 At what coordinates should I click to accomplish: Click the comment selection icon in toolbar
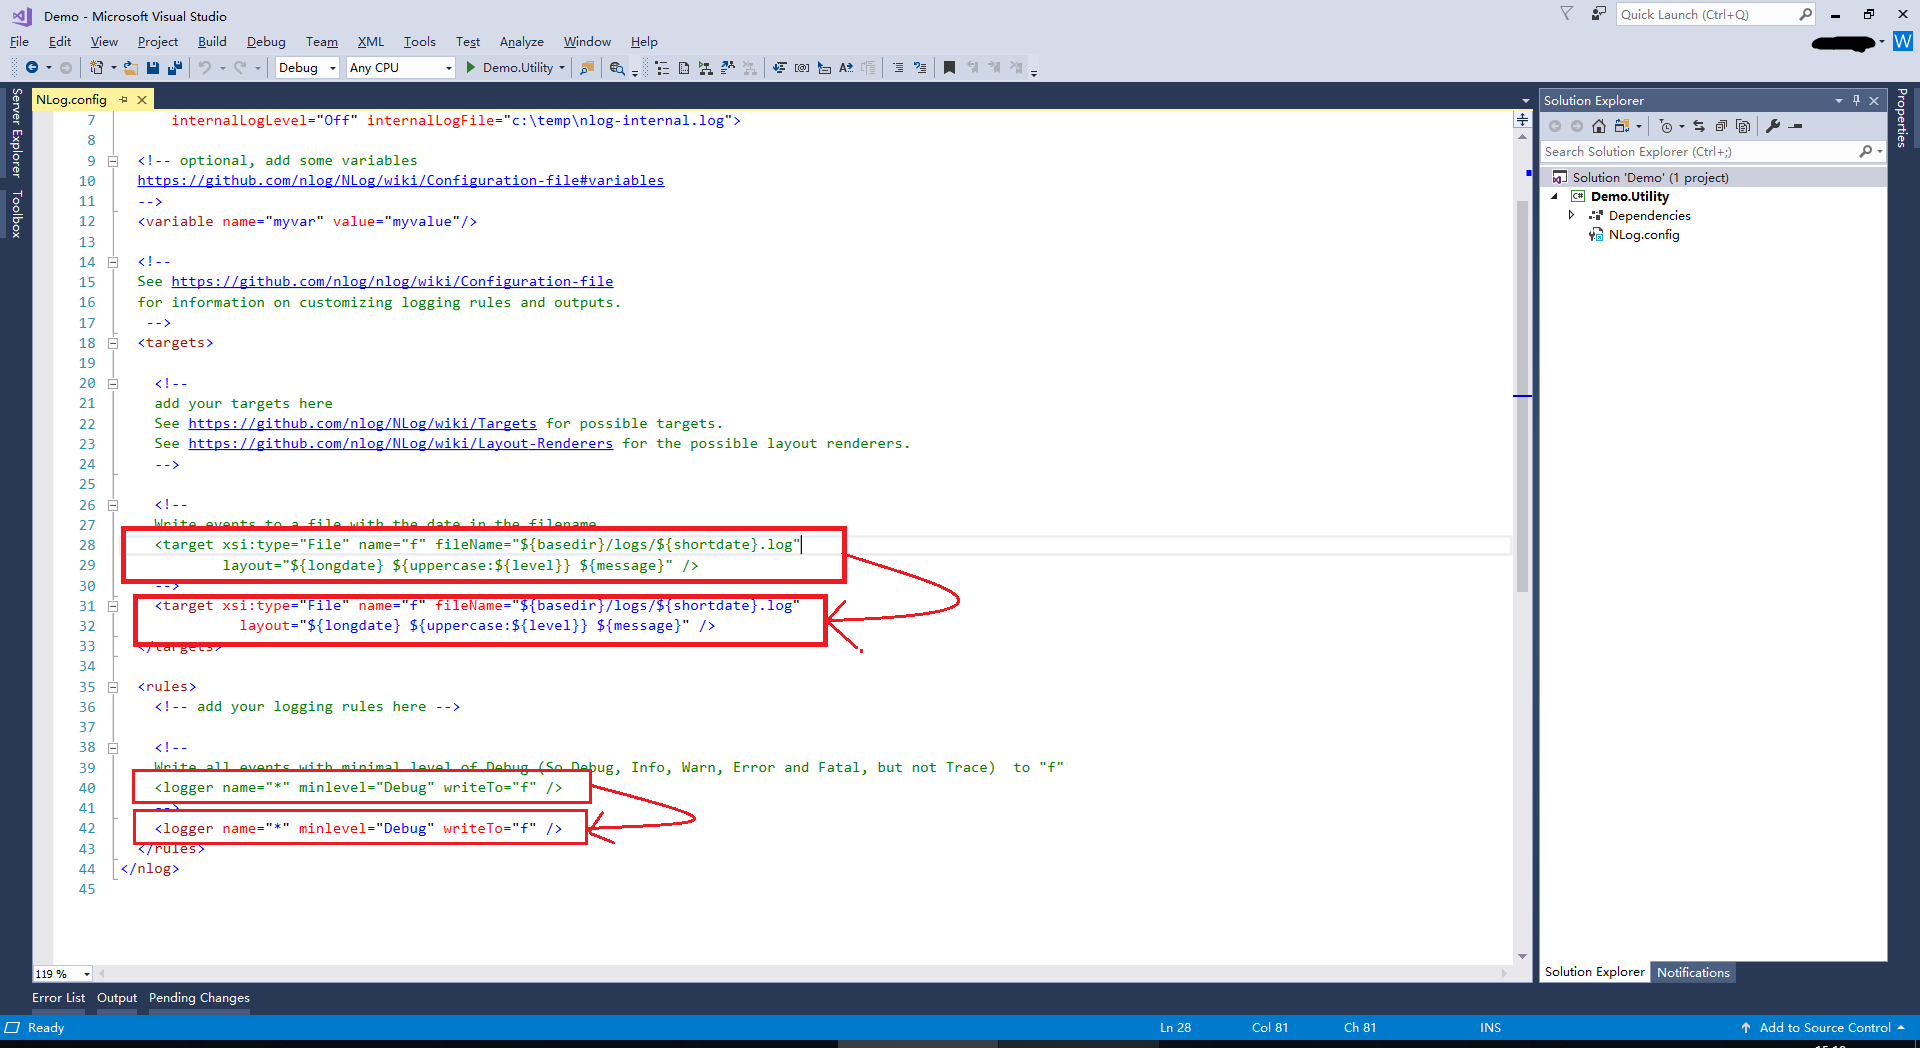pyautogui.click(x=898, y=68)
